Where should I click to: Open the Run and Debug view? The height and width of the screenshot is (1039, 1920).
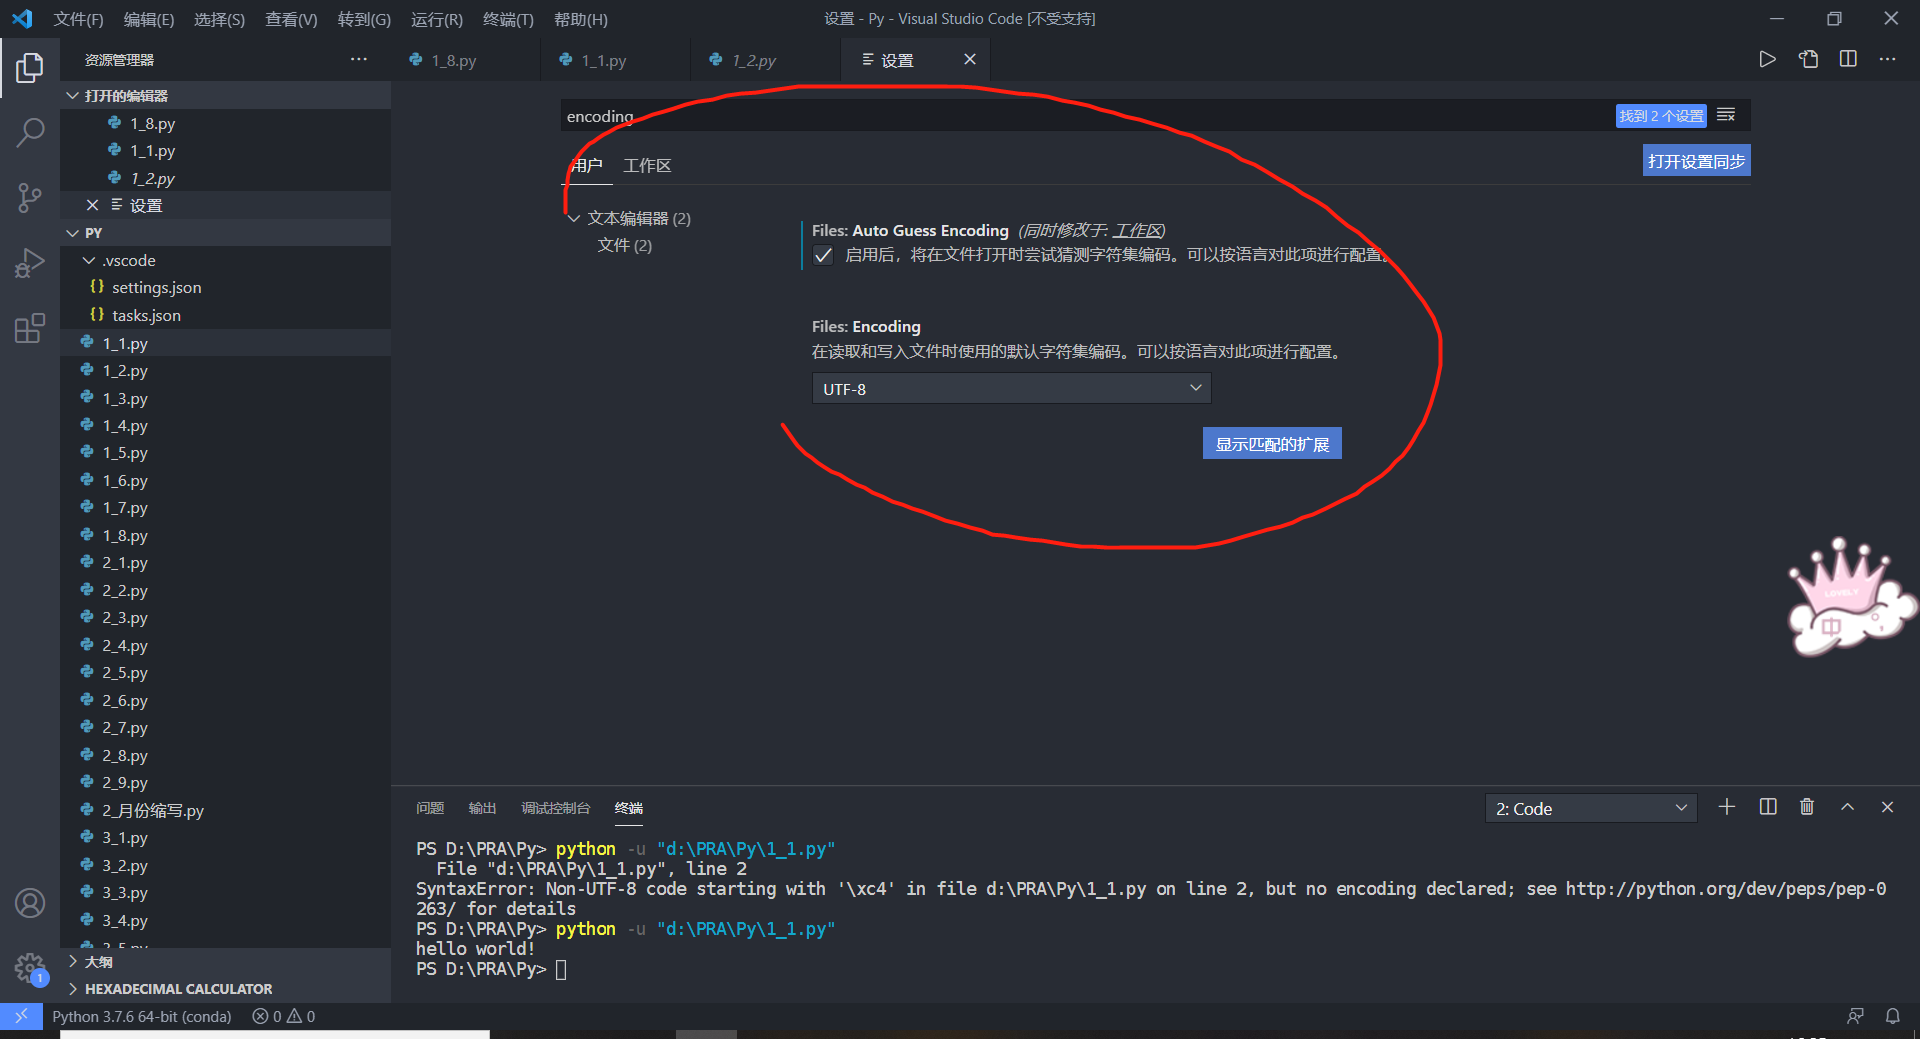(30, 263)
